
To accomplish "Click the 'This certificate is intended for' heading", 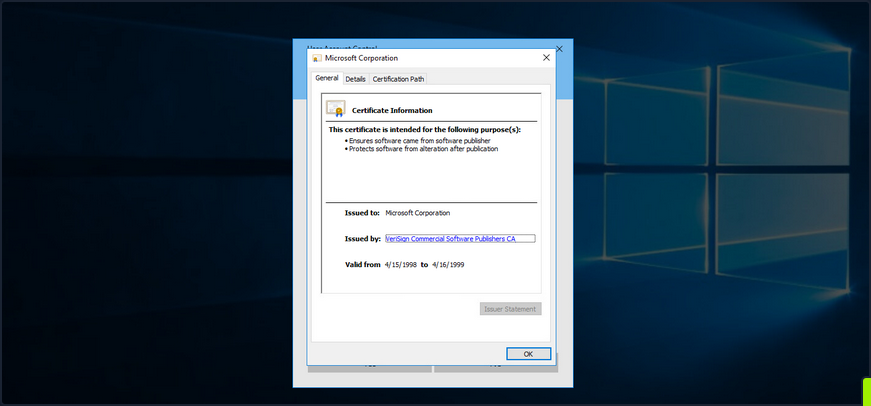I will (x=425, y=129).
